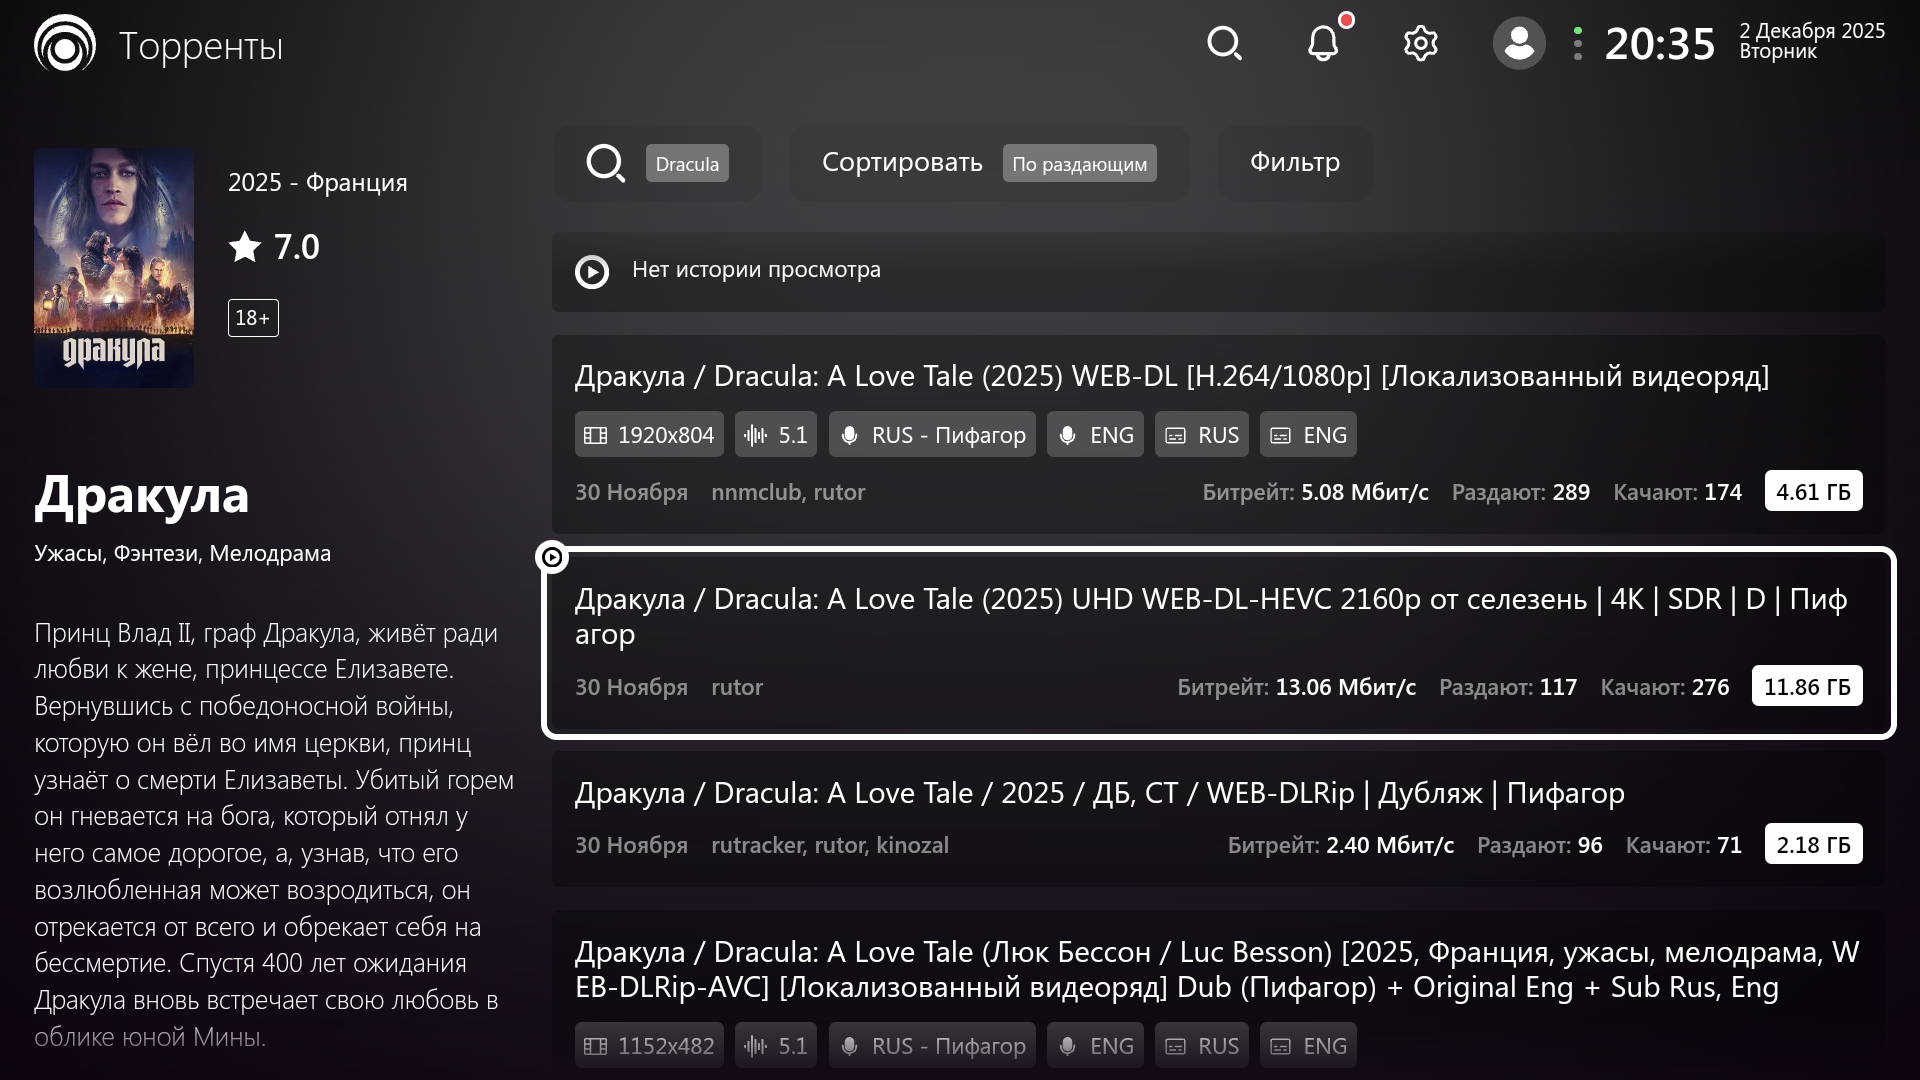Open notifications bell icon
Image resolution: width=1920 pixels, height=1080 pixels.
point(1323,44)
